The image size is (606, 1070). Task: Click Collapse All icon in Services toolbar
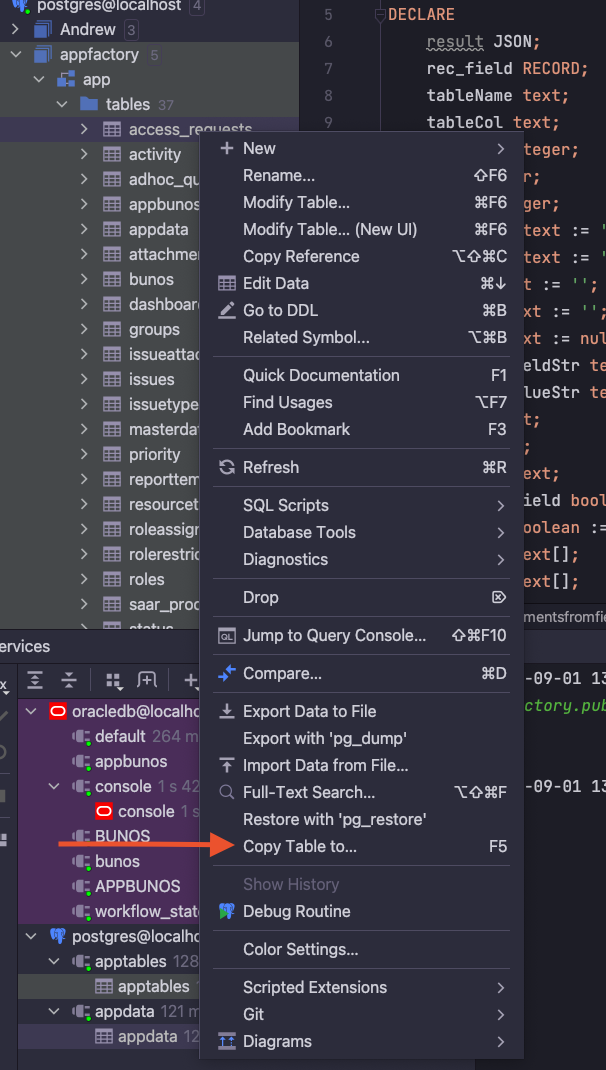click(x=69, y=680)
